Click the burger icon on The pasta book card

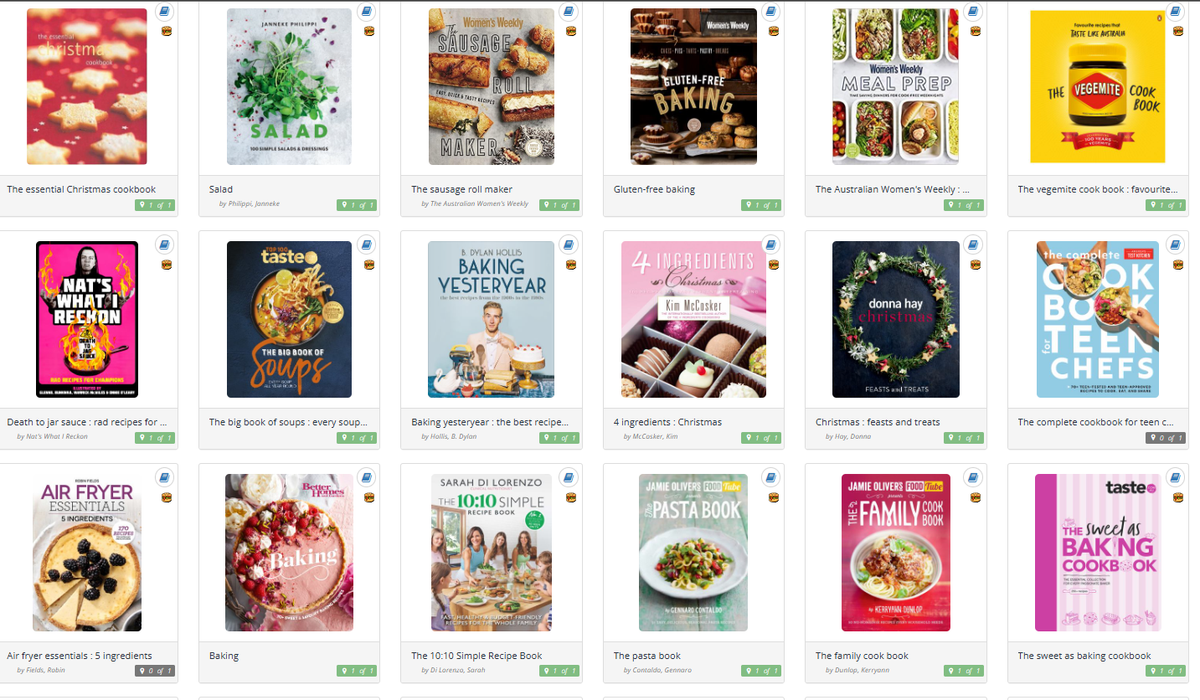click(x=772, y=497)
